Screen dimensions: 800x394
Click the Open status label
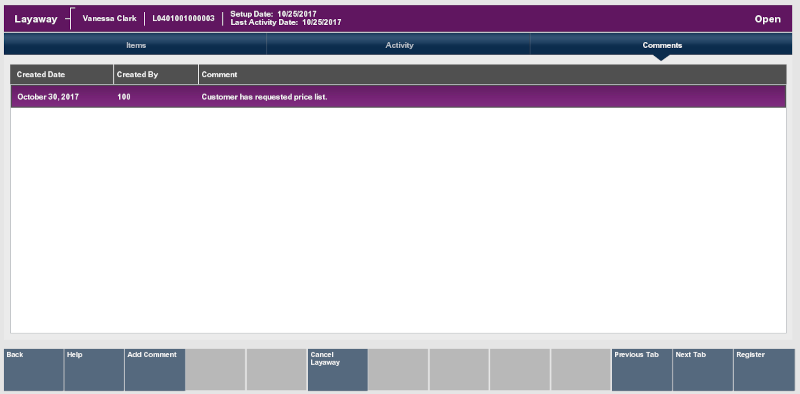767,19
